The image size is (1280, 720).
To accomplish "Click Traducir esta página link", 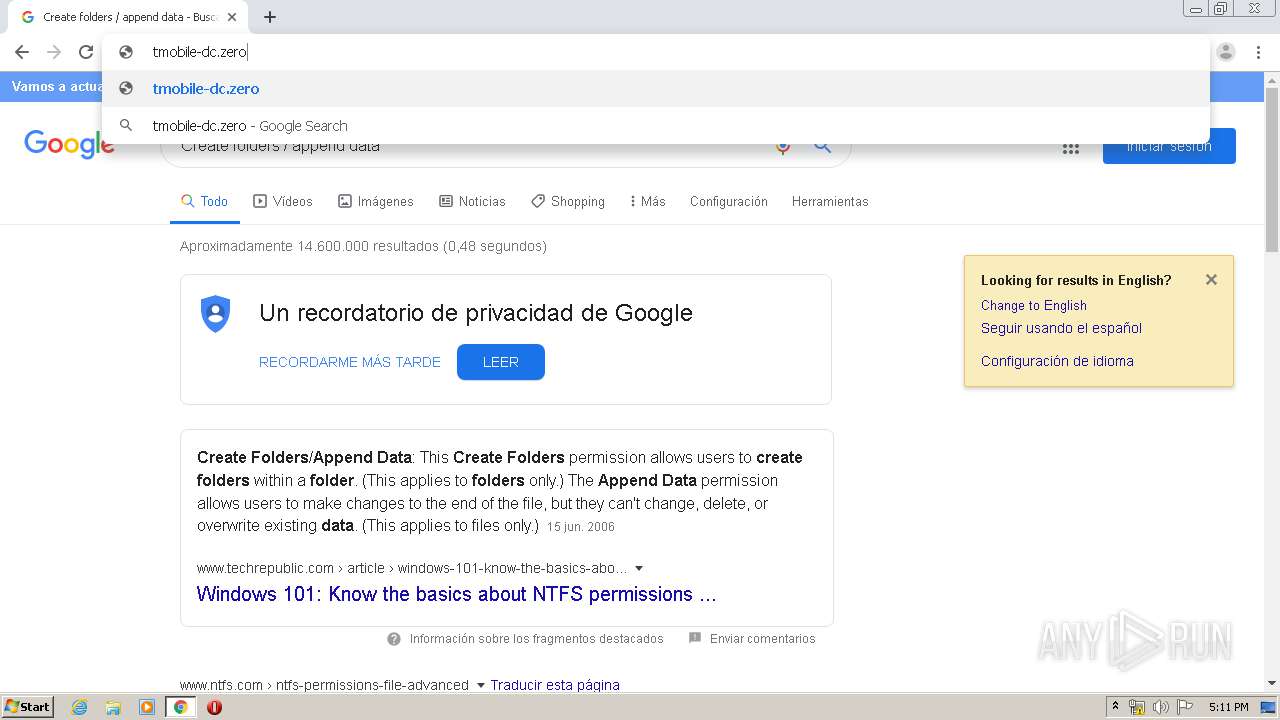I will click(x=555, y=685).
